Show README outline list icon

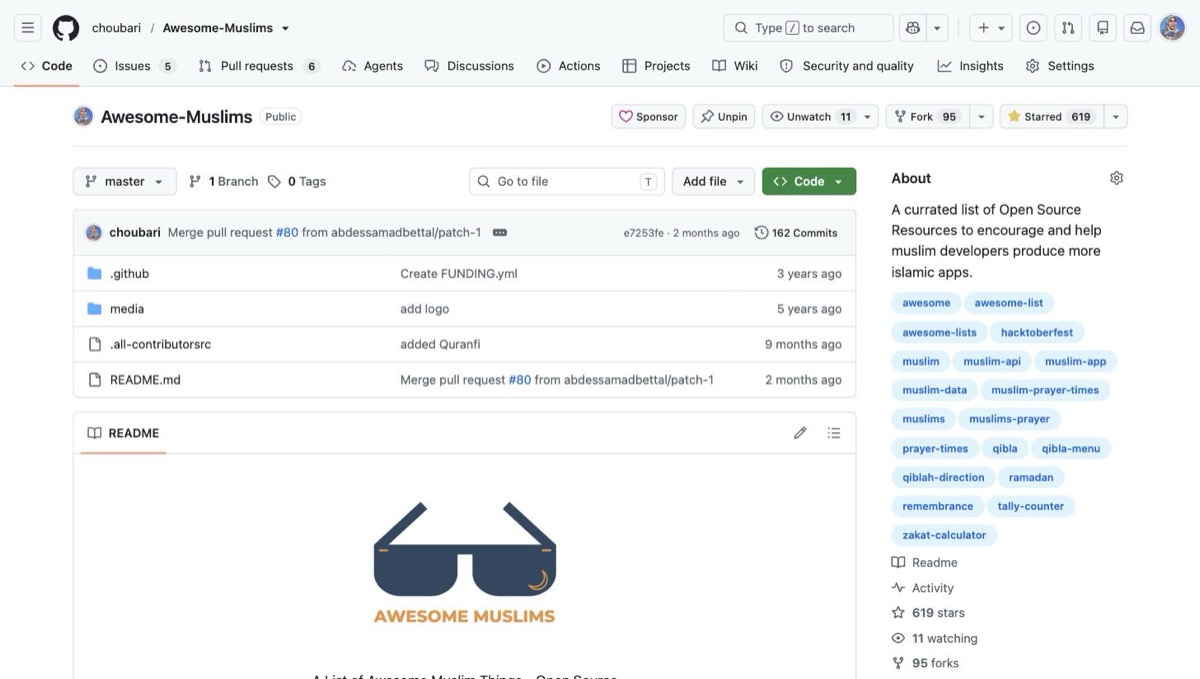pos(834,433)
